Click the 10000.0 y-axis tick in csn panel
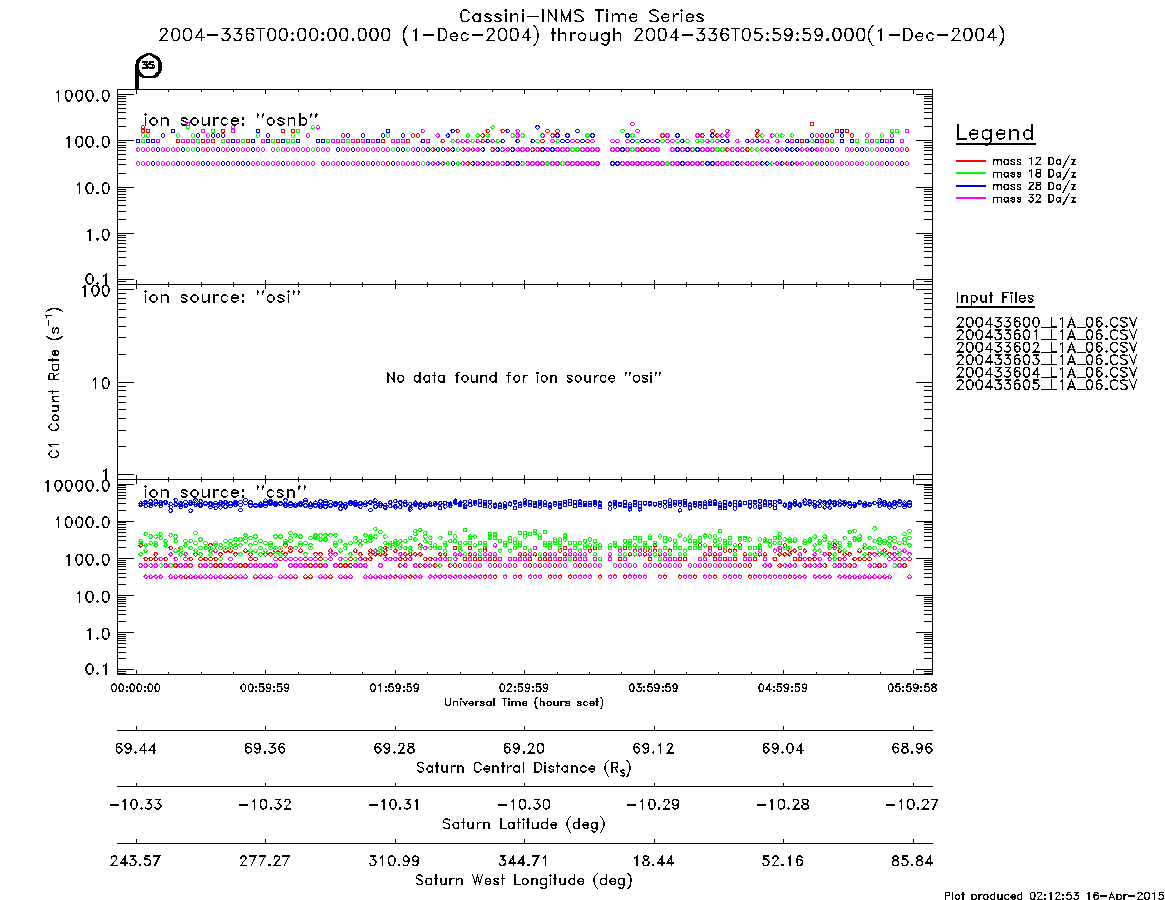Viewport: 1165px width, 900px height. [77, 486]
